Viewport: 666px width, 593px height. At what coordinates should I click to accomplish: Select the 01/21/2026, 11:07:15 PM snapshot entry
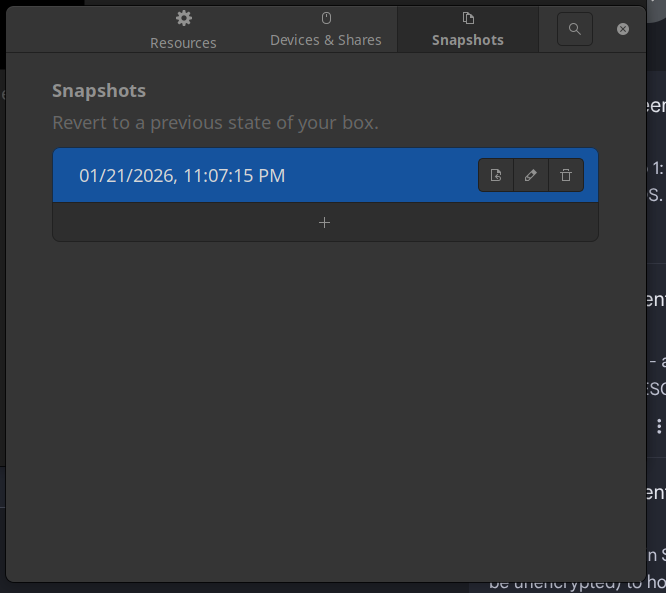click(x=182, y=176)
